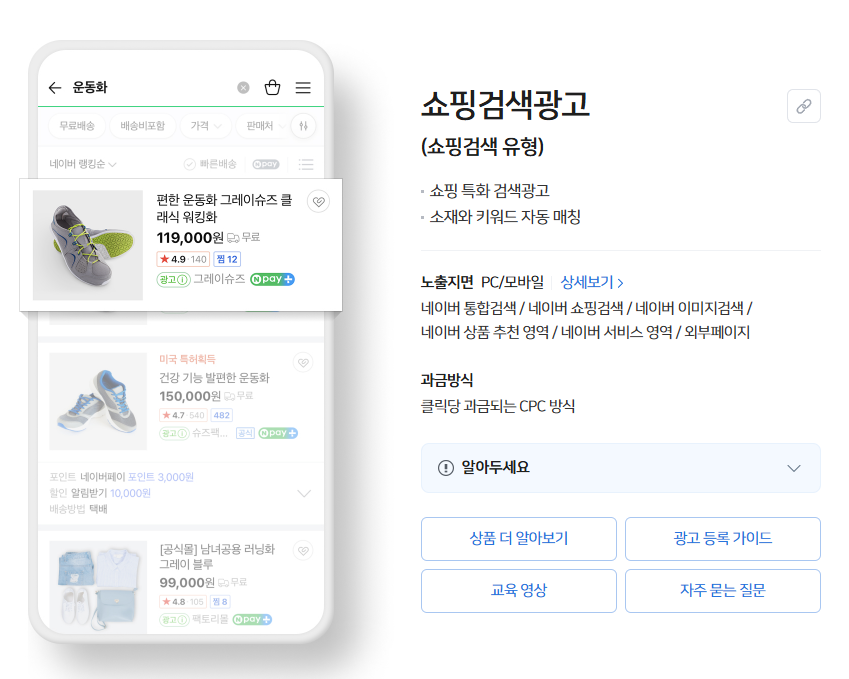Image resolution: width=849 pixels, height=679 pixels.
Task: Open the hamburger menu icon
Action: [x=303, y=88]
